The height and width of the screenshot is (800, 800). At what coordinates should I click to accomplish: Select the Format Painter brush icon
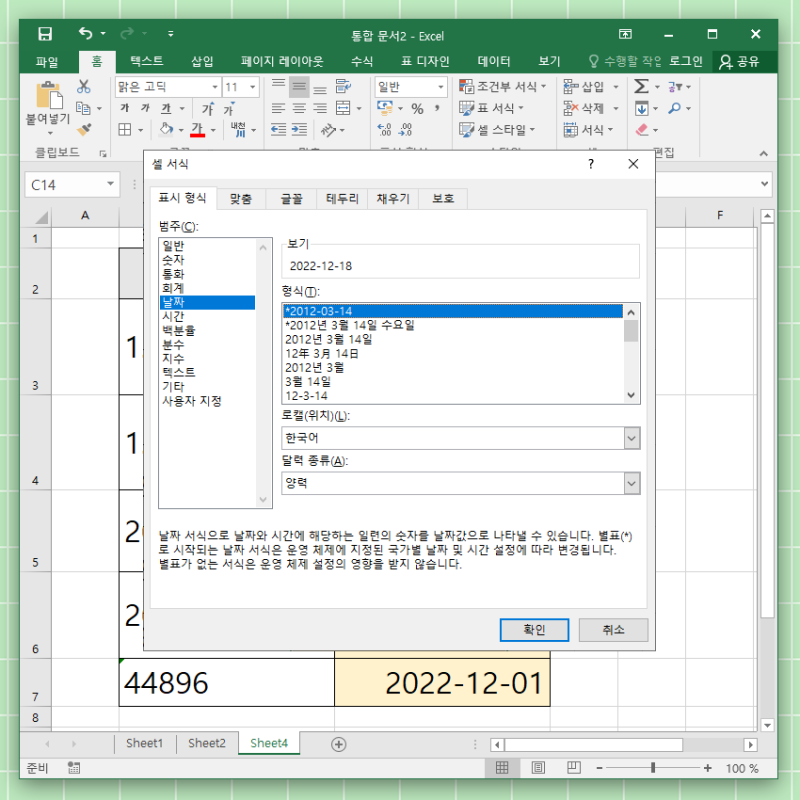84,130
